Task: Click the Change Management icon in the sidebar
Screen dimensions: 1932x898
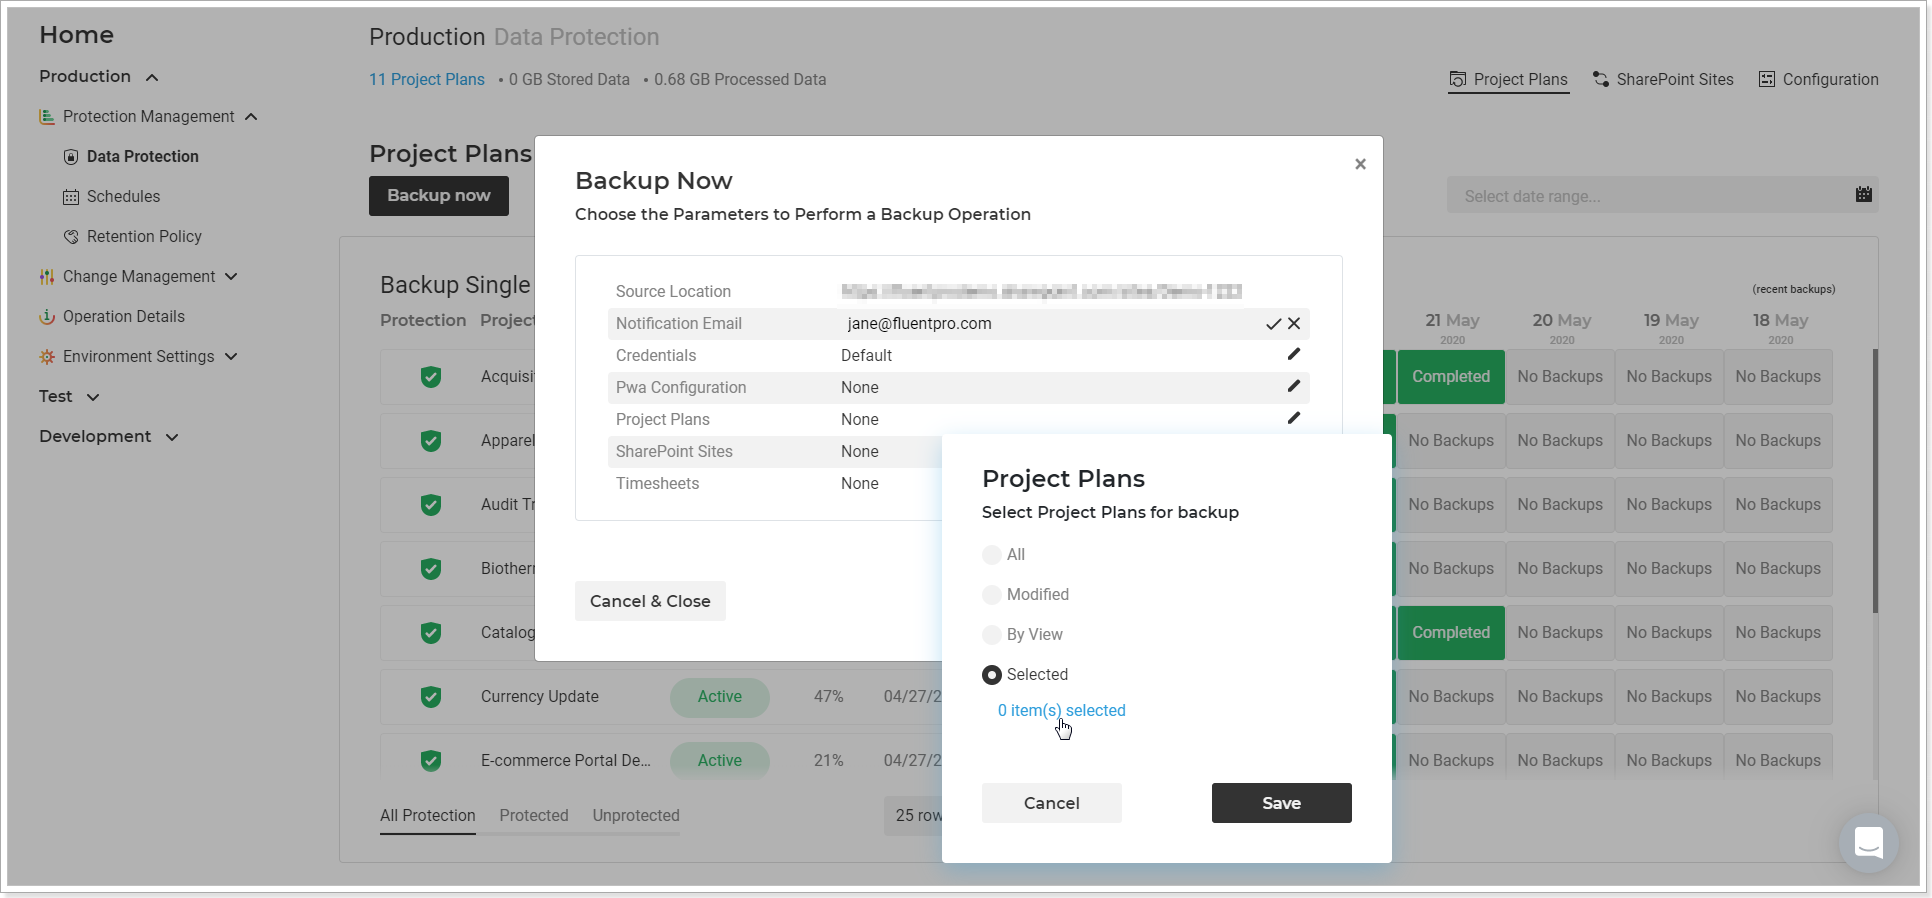Action: [47, 277]
